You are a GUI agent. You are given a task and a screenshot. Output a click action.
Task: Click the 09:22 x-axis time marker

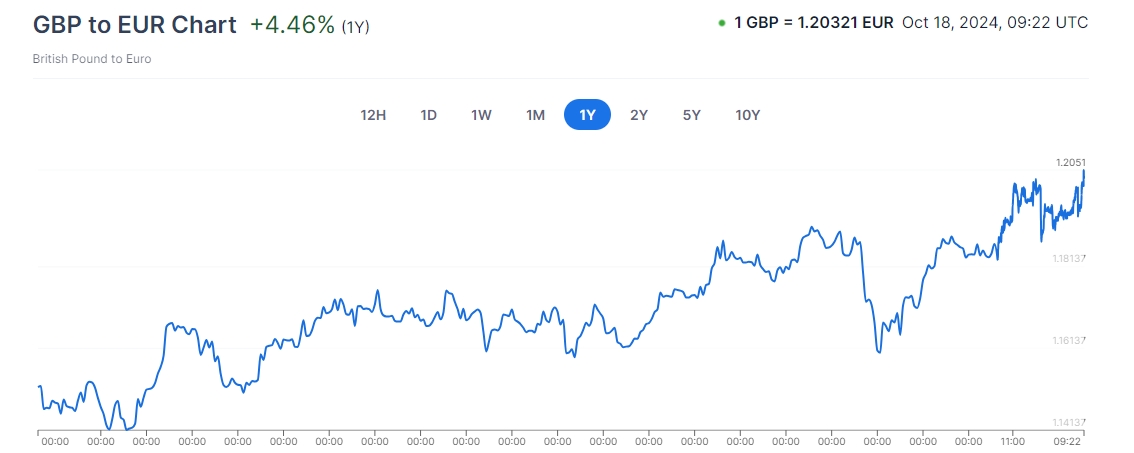[x=1068, y=440]
